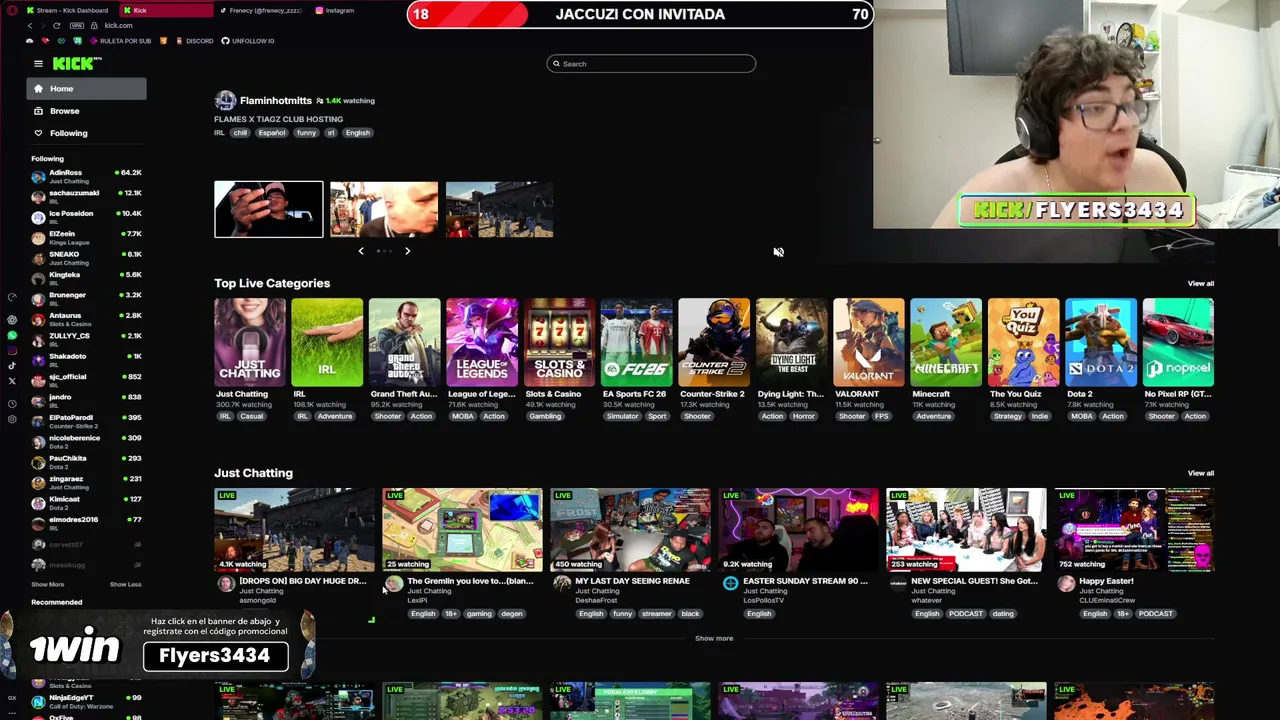Click the English tag on featured stream

pyautogui.click(x=357, y=133)
